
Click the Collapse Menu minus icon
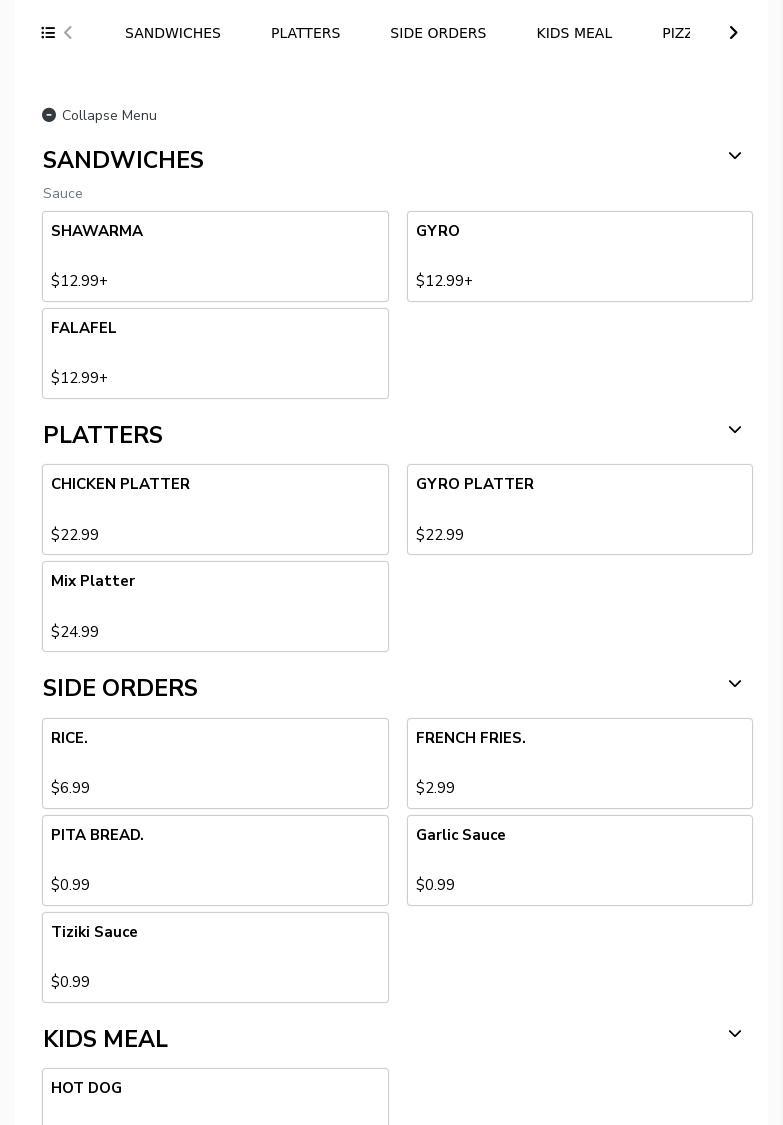tap(49, 115)
